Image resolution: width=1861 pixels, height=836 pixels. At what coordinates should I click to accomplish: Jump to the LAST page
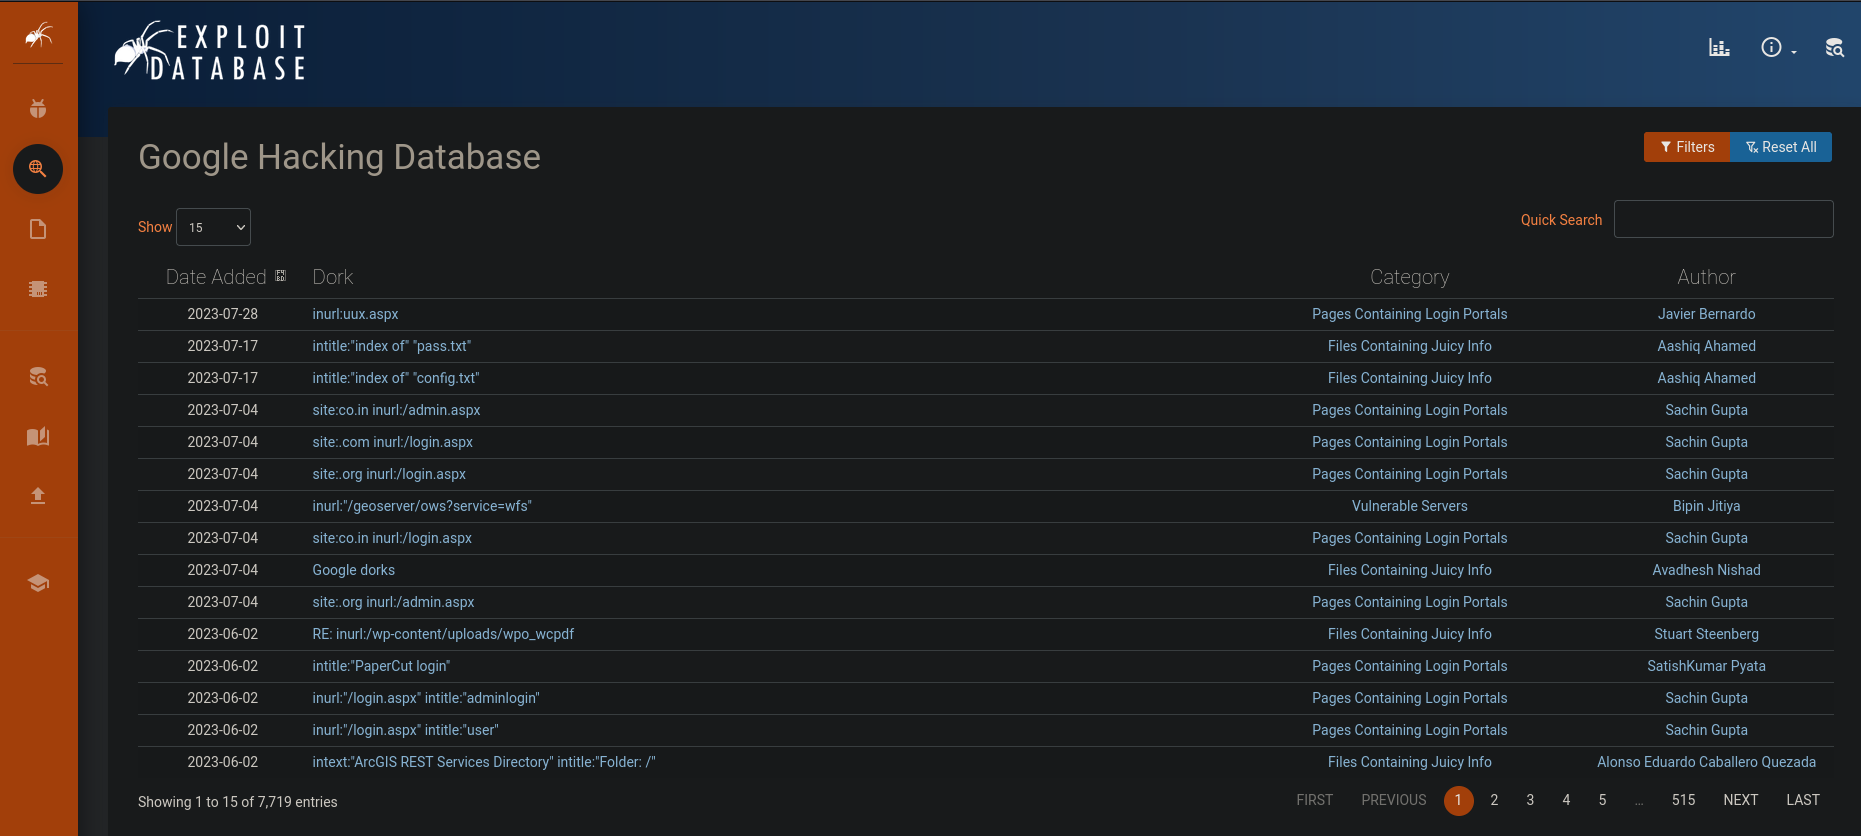tap(1802, 800)
